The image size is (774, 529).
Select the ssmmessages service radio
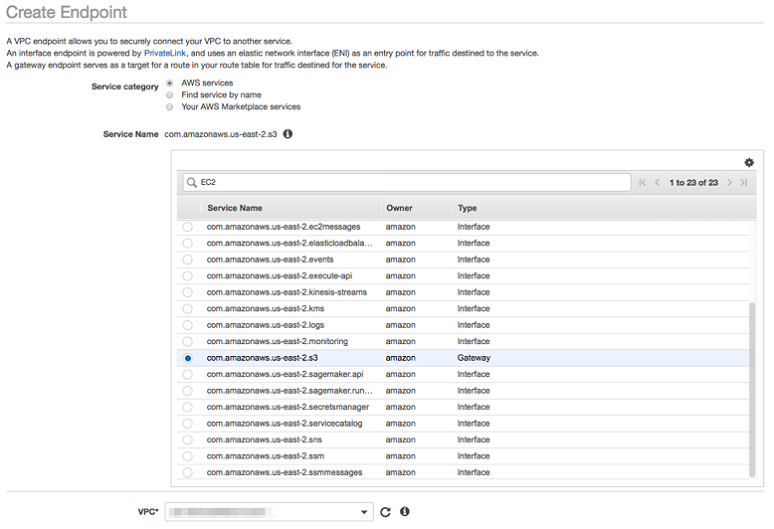188,472
